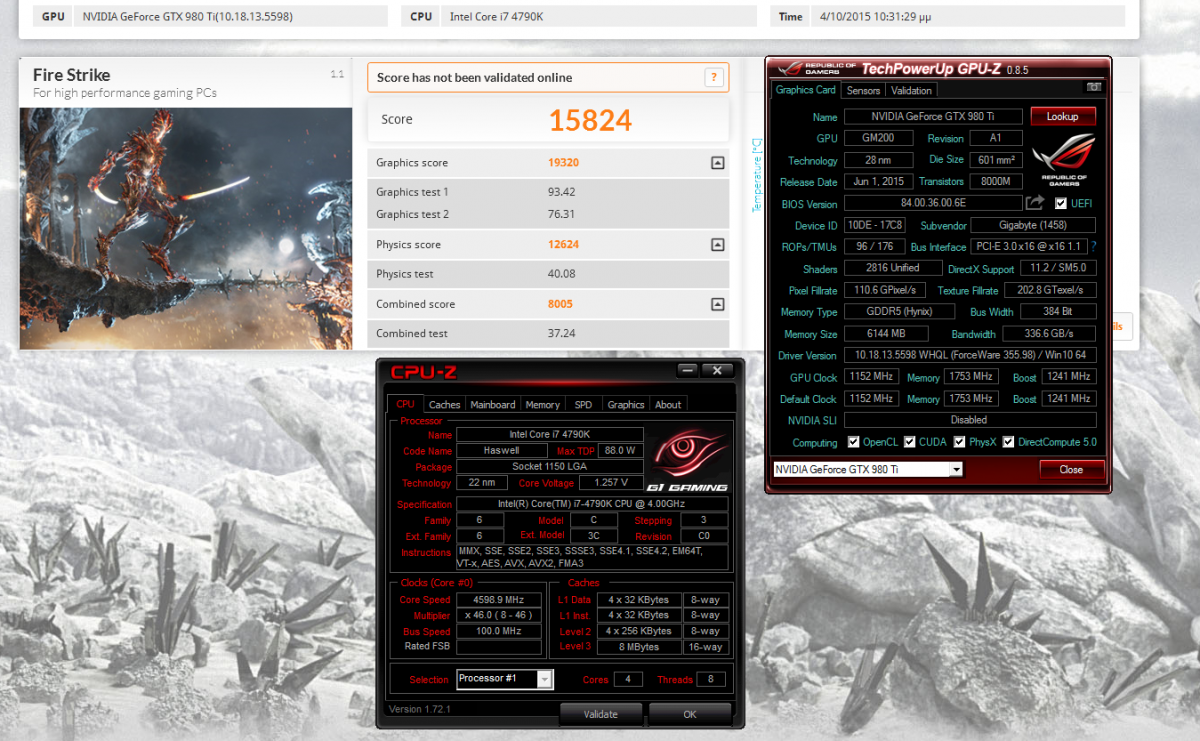Click the Lookup button in GPU-Z

point(1063,116)
